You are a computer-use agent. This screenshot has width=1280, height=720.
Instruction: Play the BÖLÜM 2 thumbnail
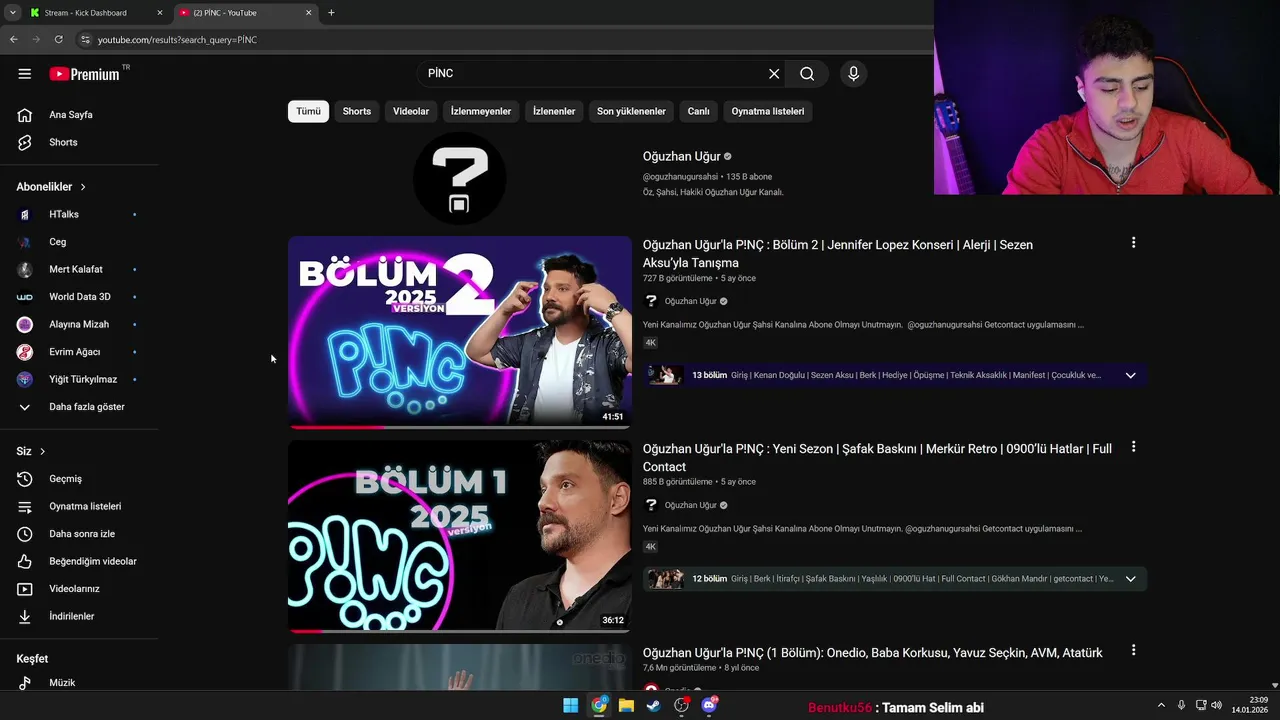point(460,332)
